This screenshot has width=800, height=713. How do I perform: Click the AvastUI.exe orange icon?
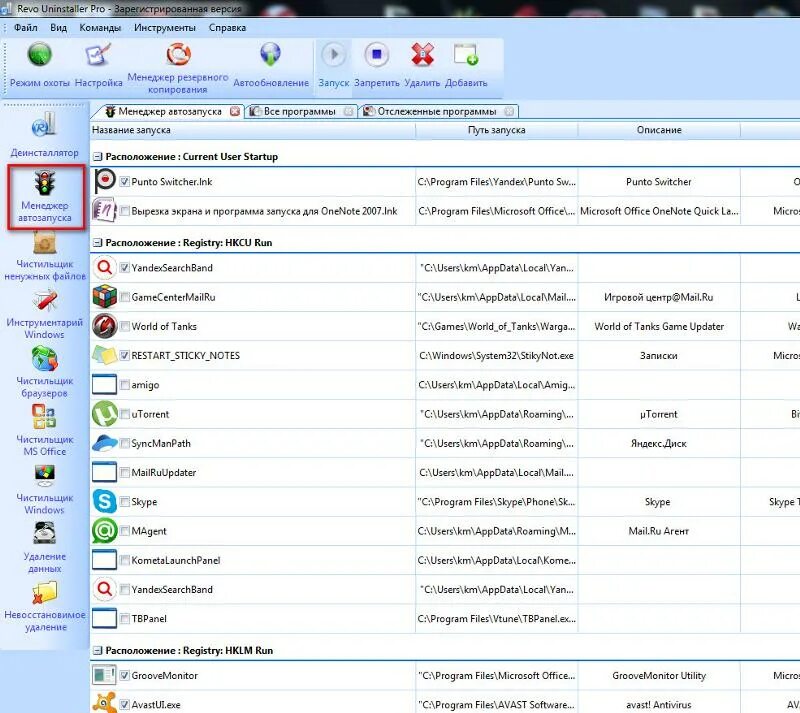click(x=105, y=703)
